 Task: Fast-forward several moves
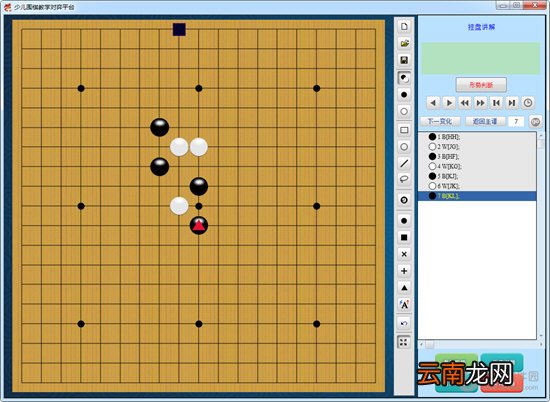[x=480, y=103]
